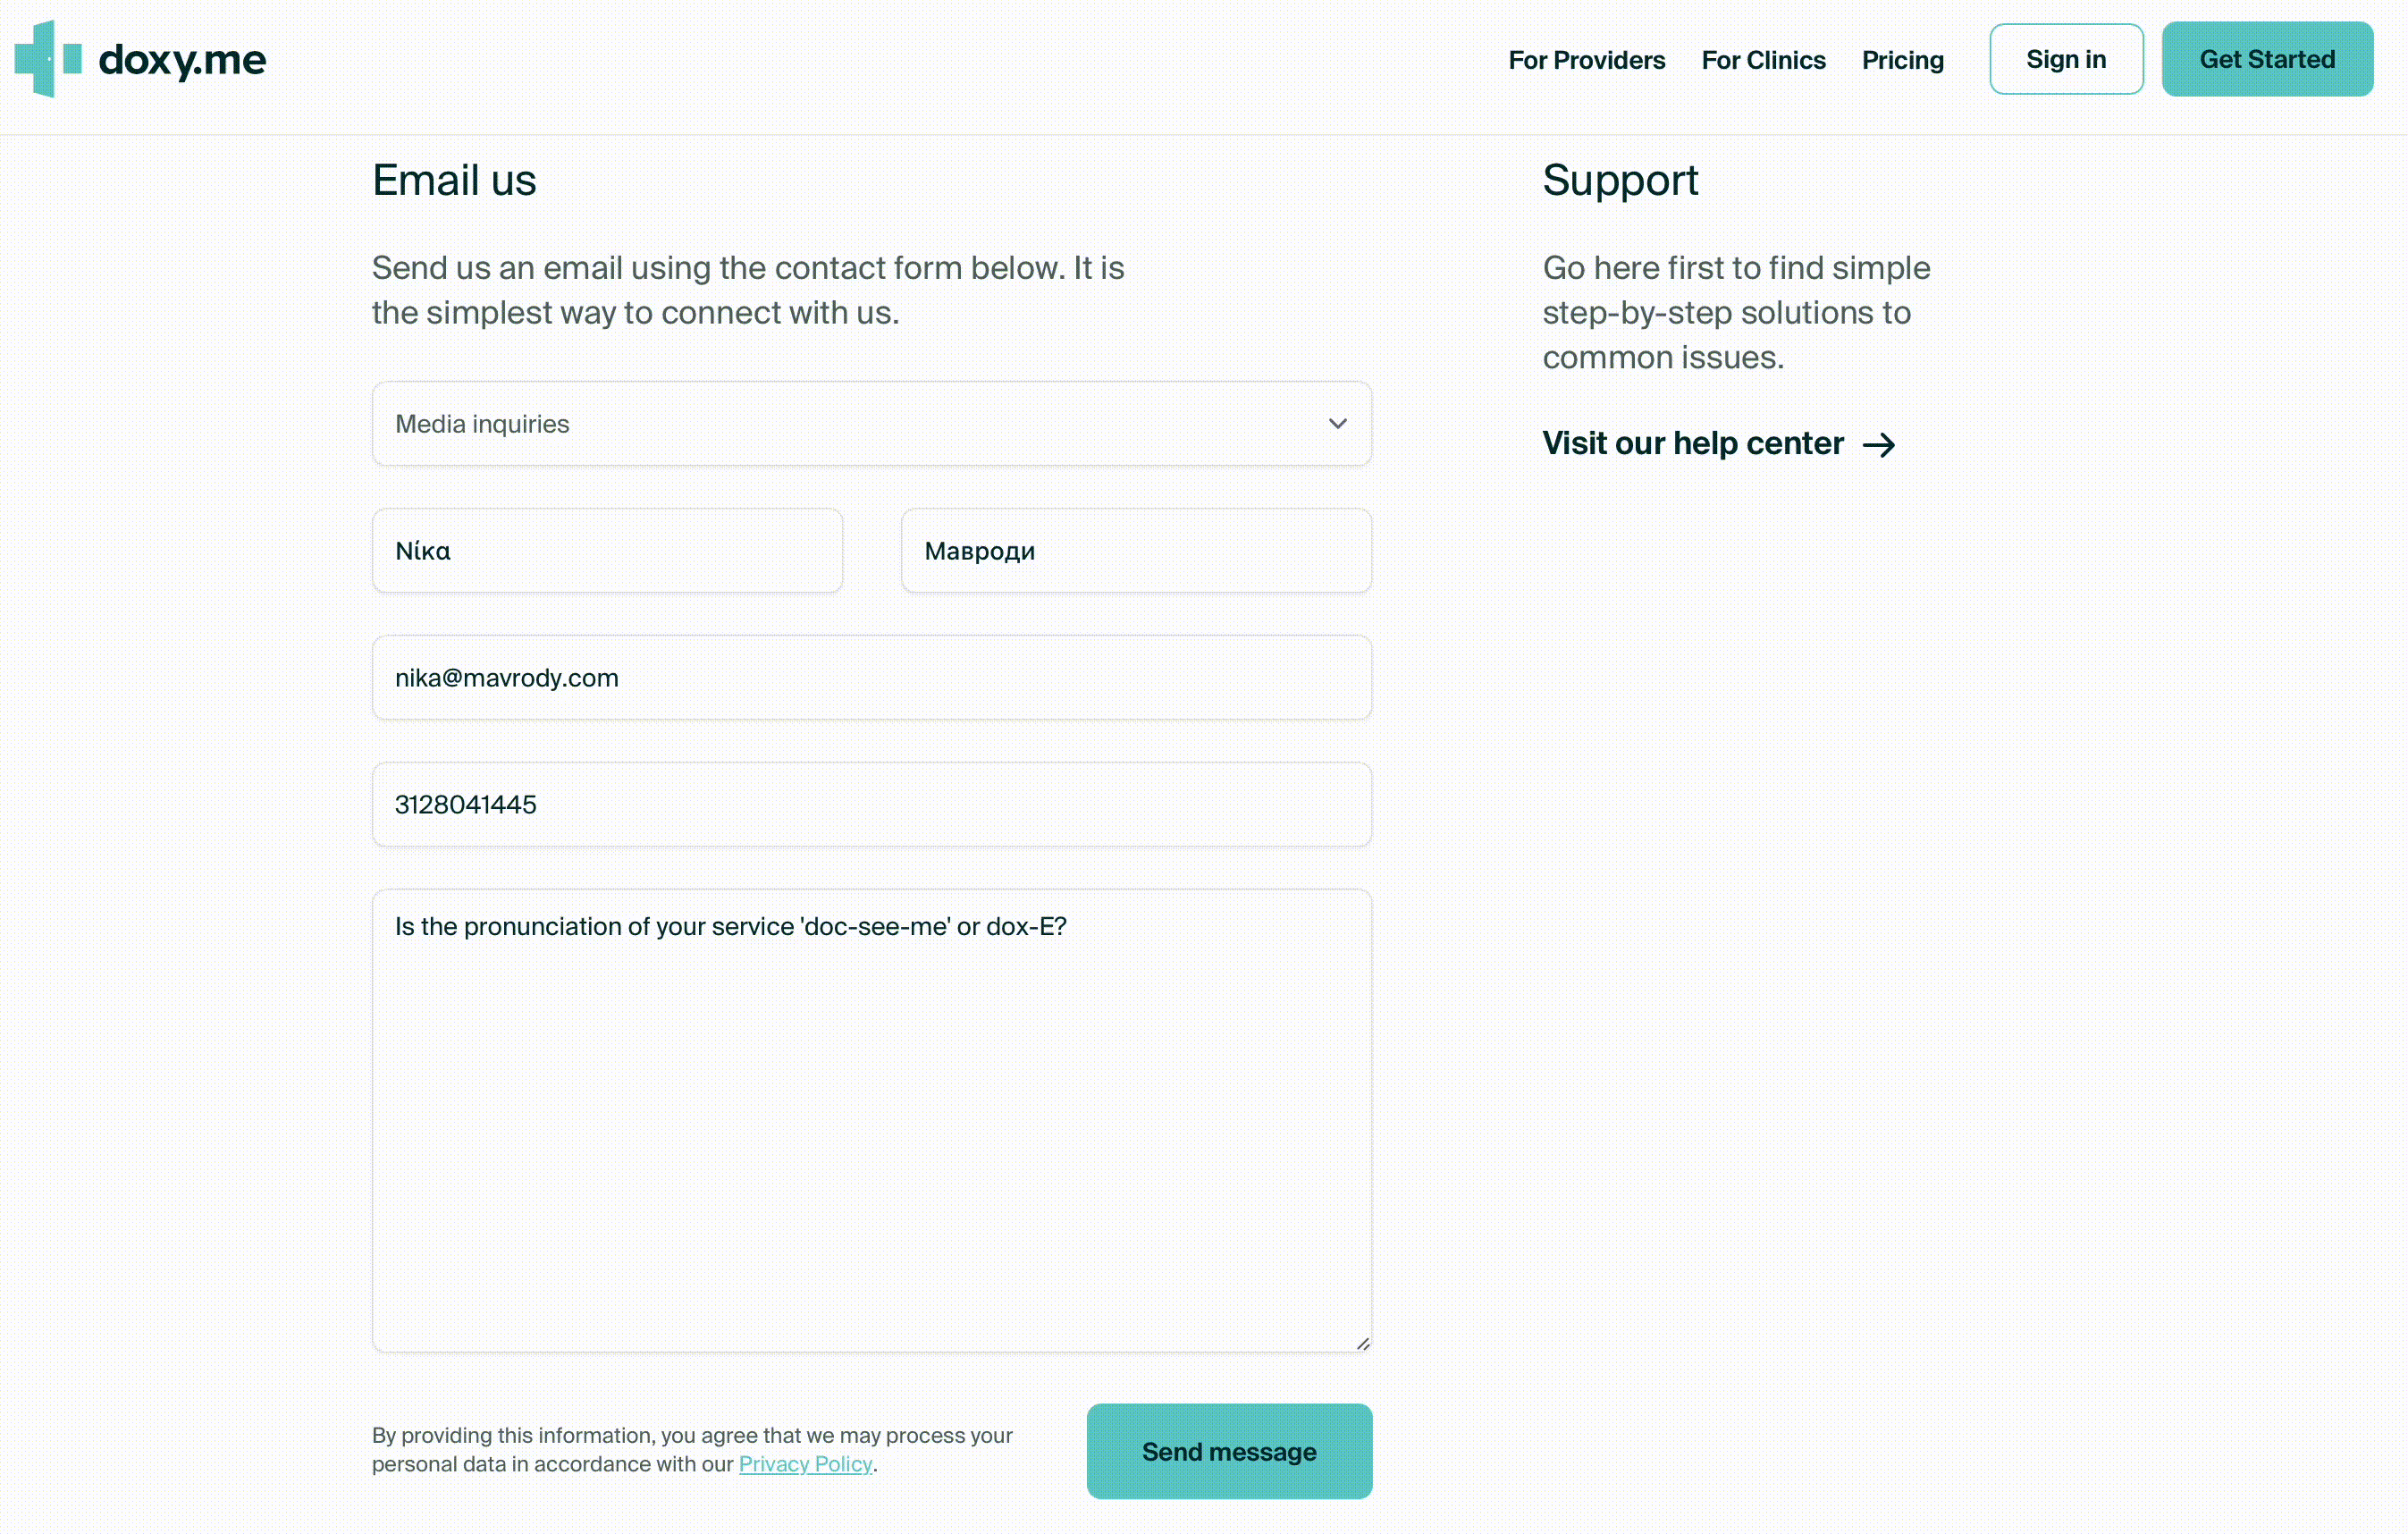Screen dimensions: 2408x1534
Task: Click the doxy.me cross logo icon
Action: tap(48, 59)
